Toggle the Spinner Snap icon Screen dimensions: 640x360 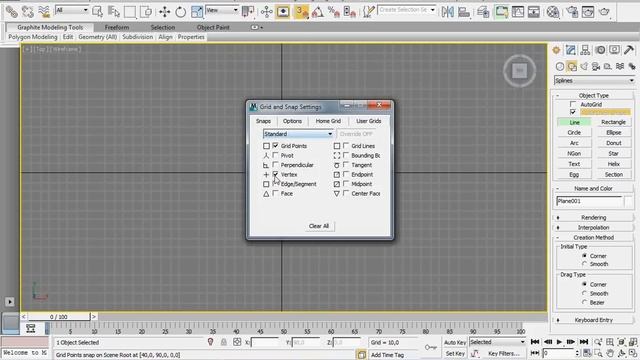[350, 12]
